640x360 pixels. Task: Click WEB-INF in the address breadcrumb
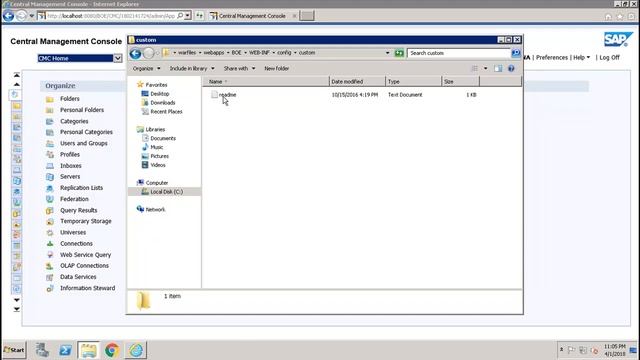click(x=259, y=53)
